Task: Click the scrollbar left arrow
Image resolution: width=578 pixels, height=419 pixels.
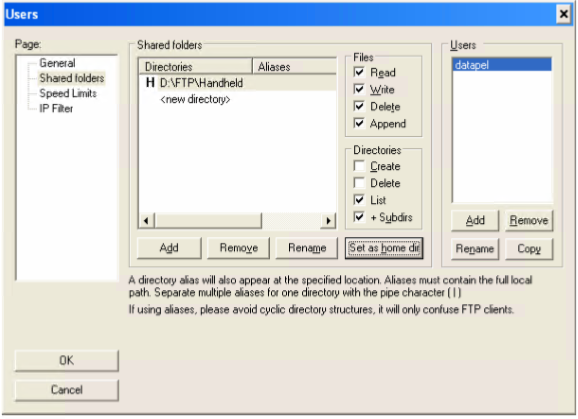Action: click(x=146, y=221)
